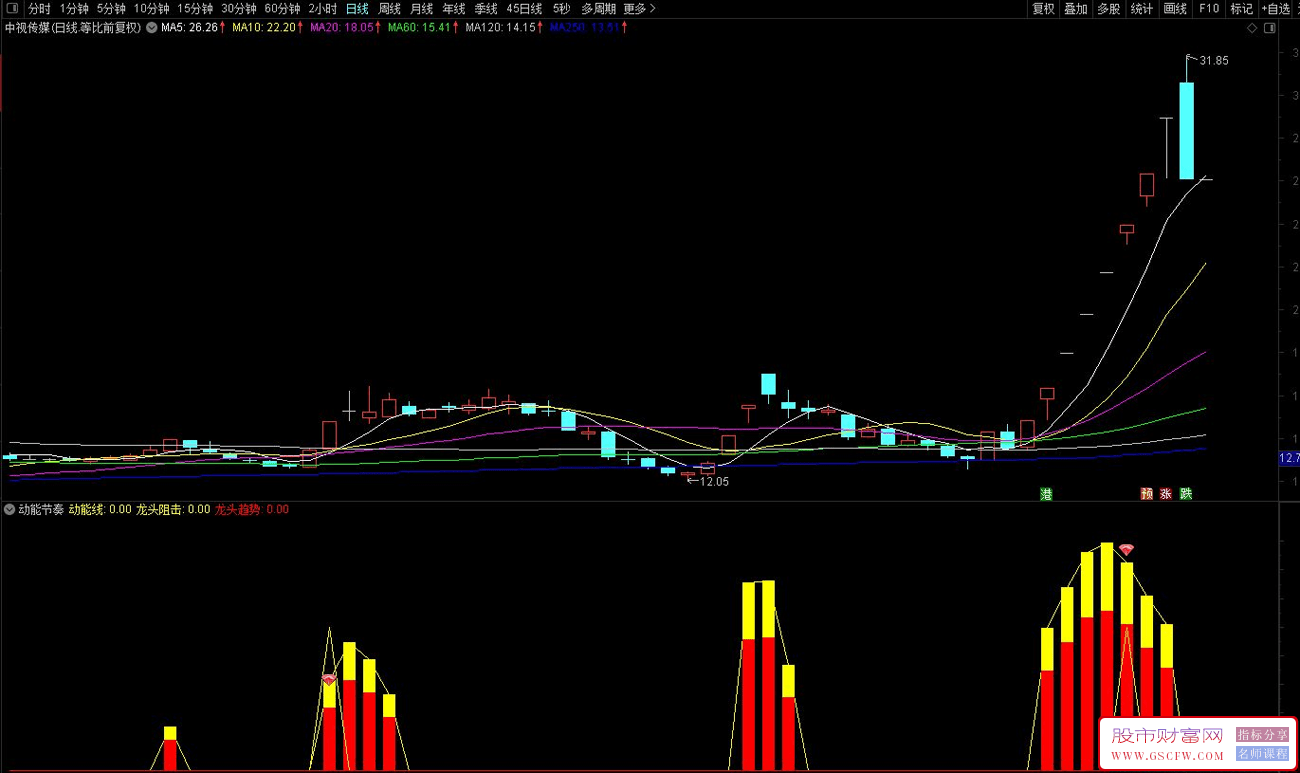
Task: Click the red diamond signal on left cluster
Action: pos(329,680)
